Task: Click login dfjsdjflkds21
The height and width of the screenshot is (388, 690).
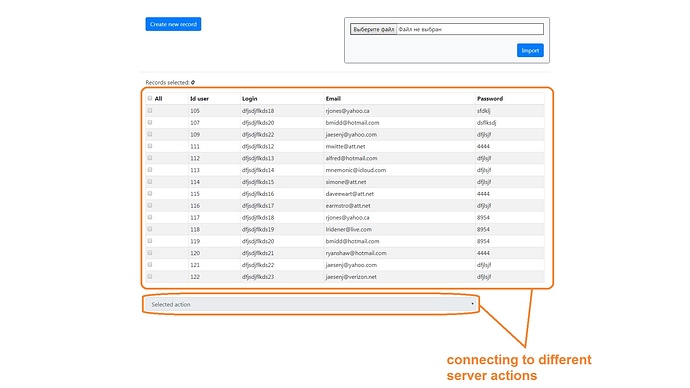Action: (x=258, y=253)
